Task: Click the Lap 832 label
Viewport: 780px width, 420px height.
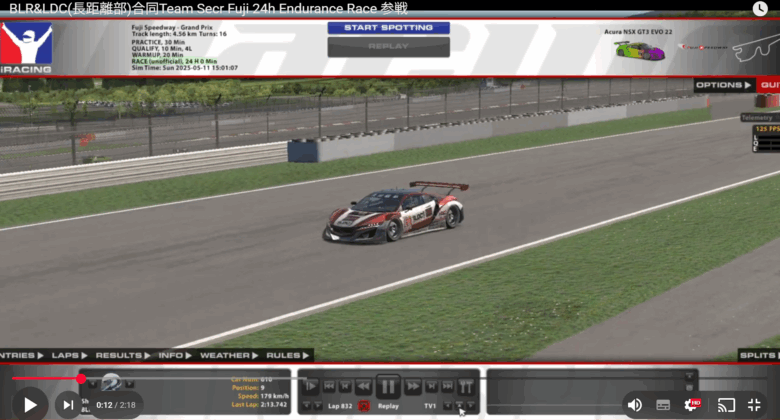Action: (340, 406)
